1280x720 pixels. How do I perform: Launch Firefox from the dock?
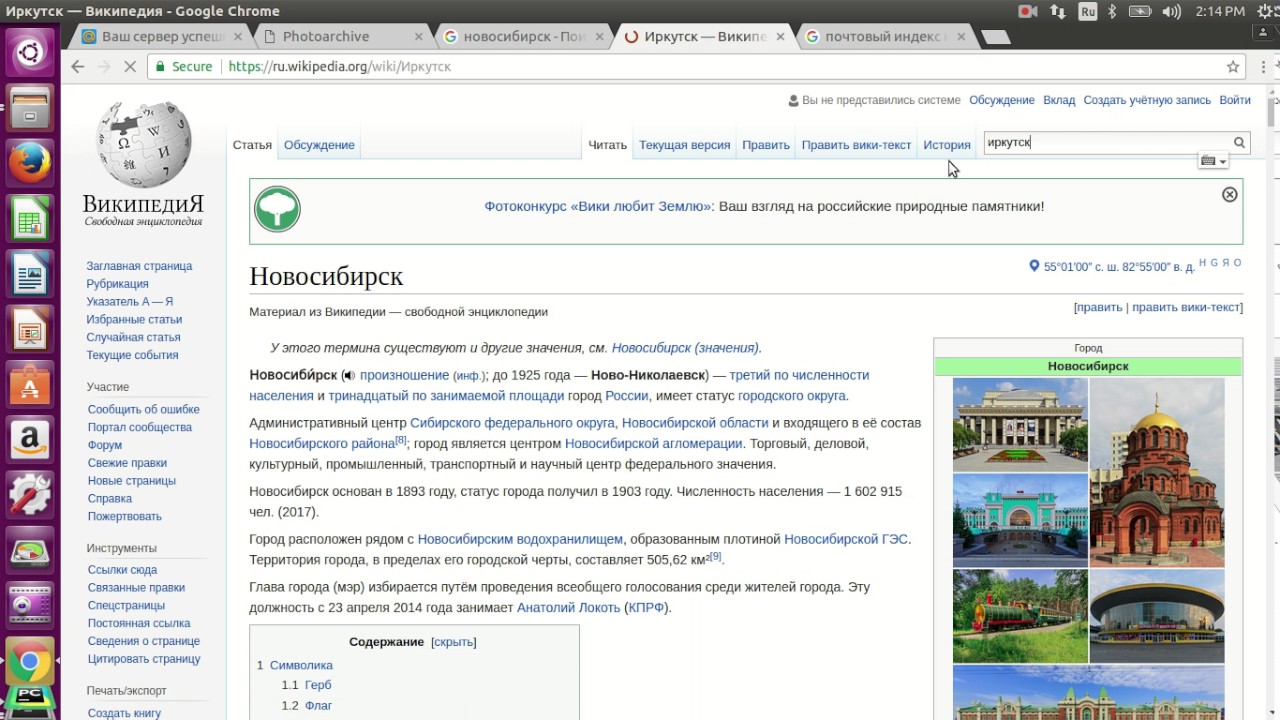point(29,161)
